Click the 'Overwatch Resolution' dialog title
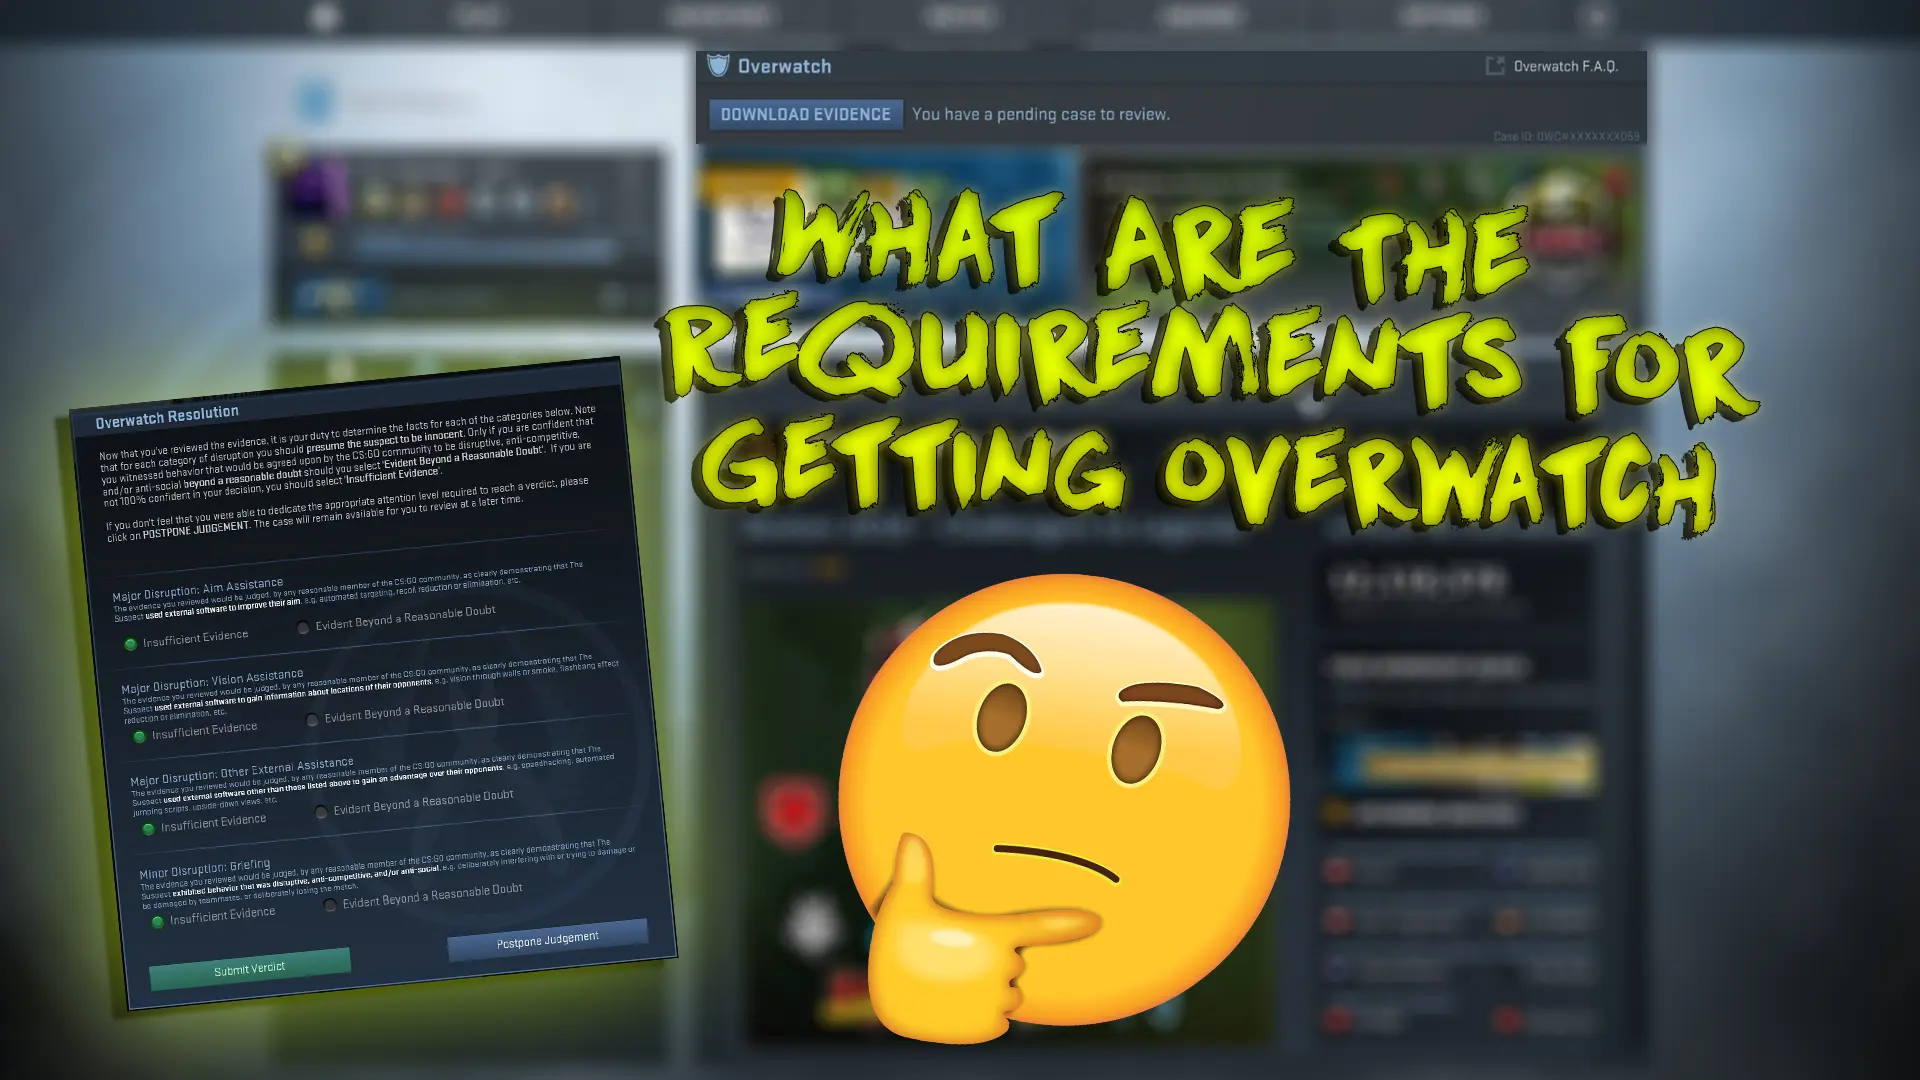This screenshot has height=1080, width=1920. (167, 416)
